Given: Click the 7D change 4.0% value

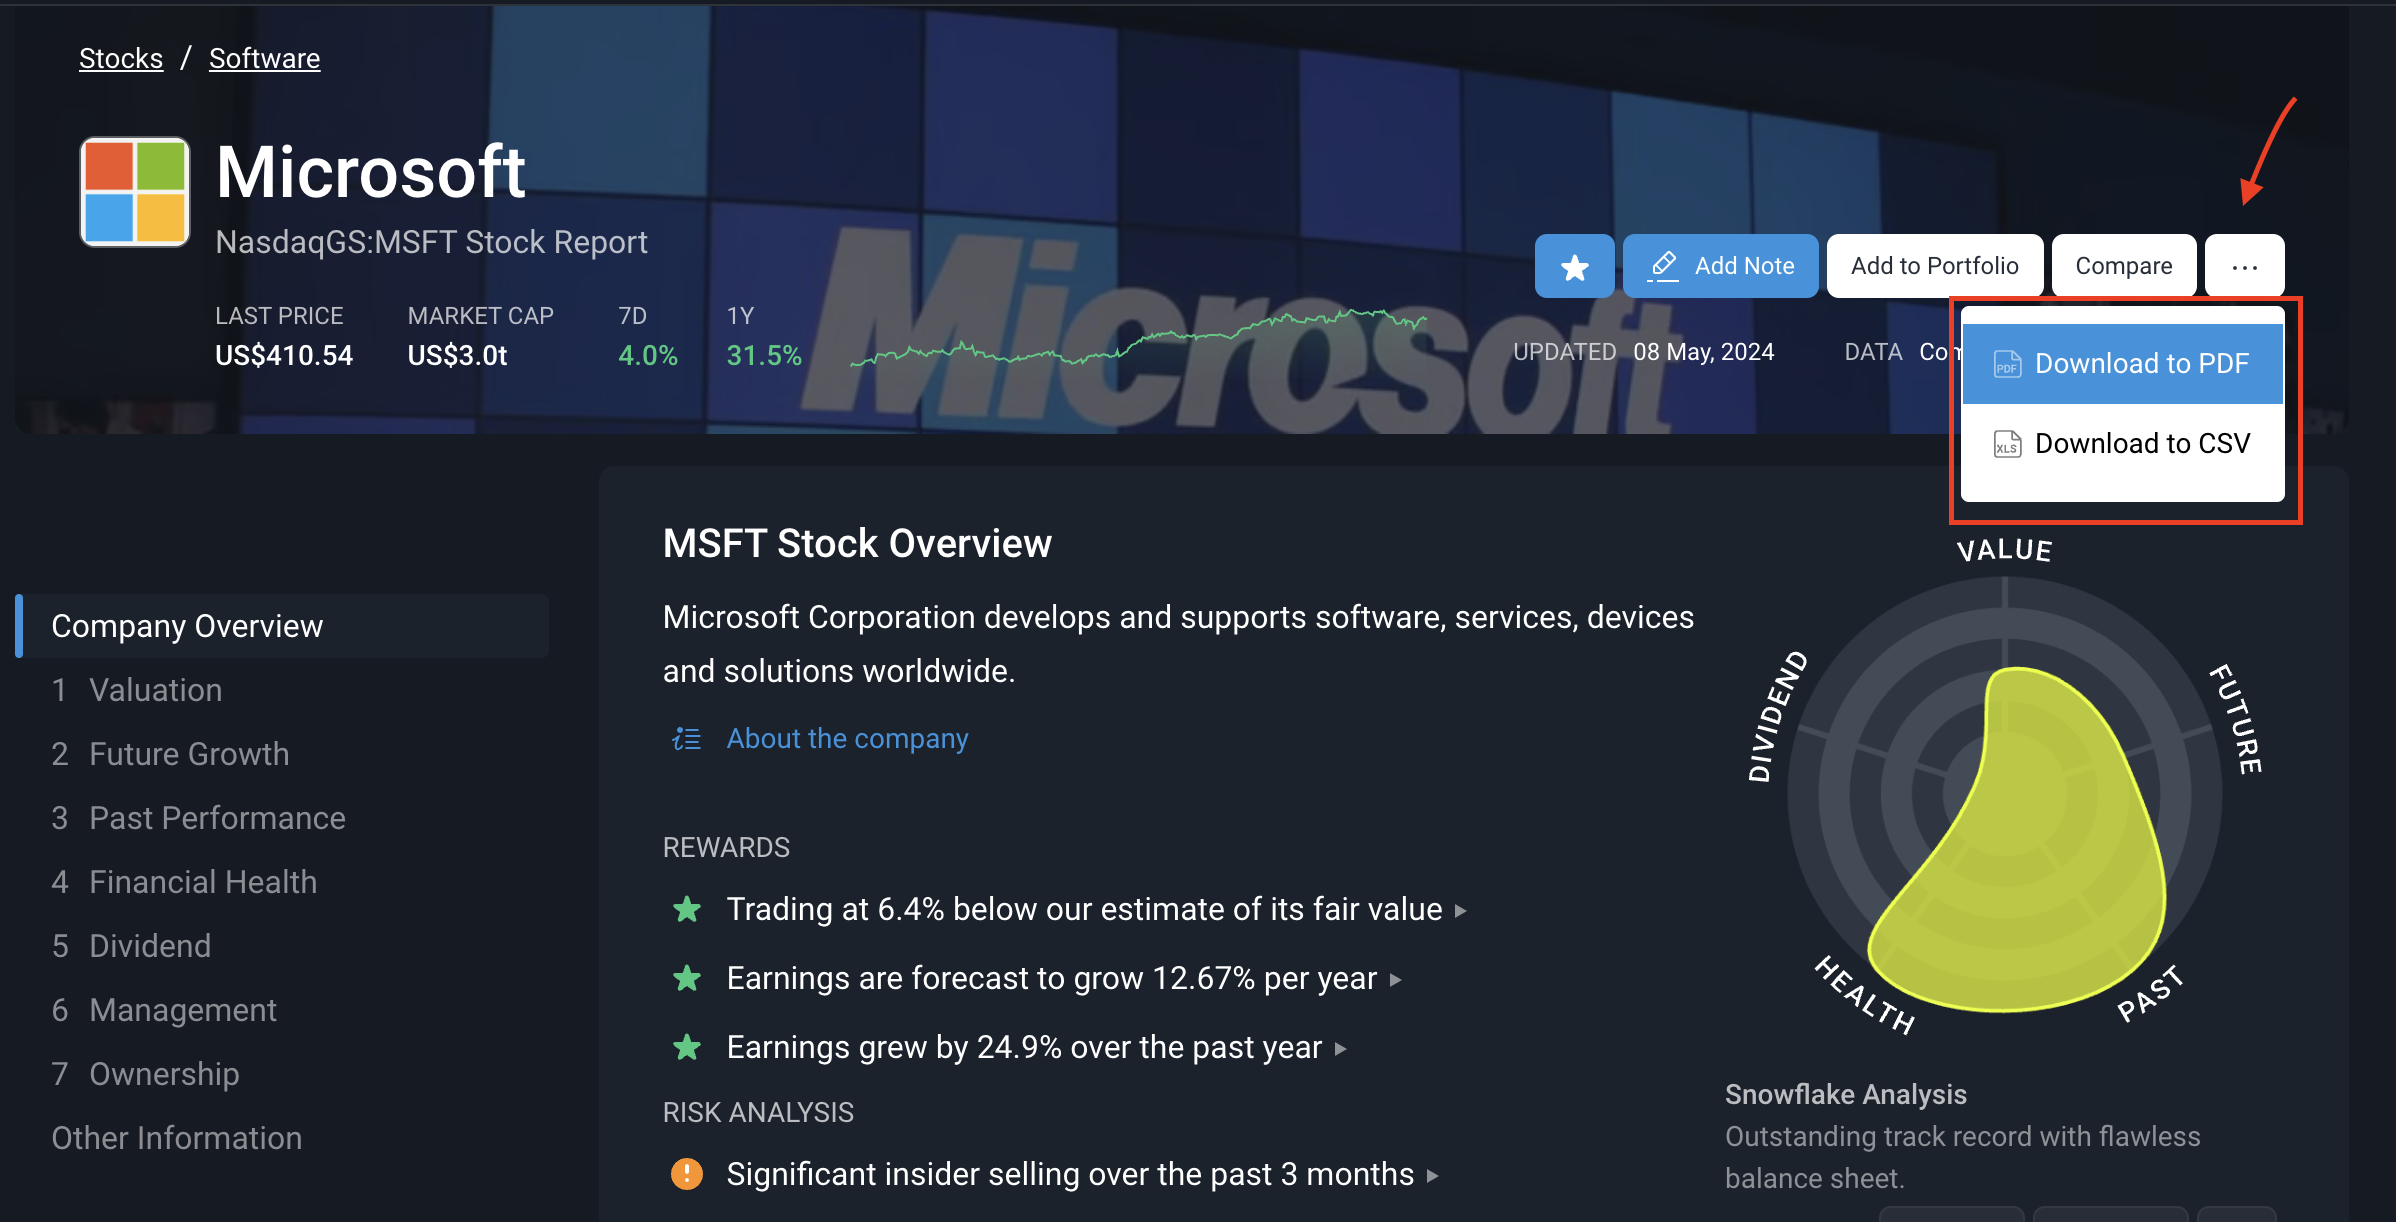Looking at the screenshot, I should (x=648, y=355).
